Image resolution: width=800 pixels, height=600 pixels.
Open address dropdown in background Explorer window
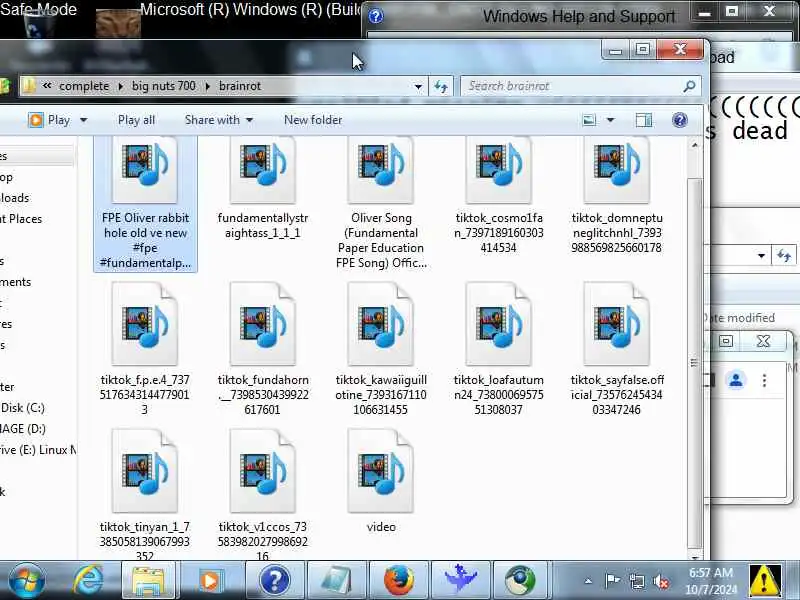tap(761, 256)
